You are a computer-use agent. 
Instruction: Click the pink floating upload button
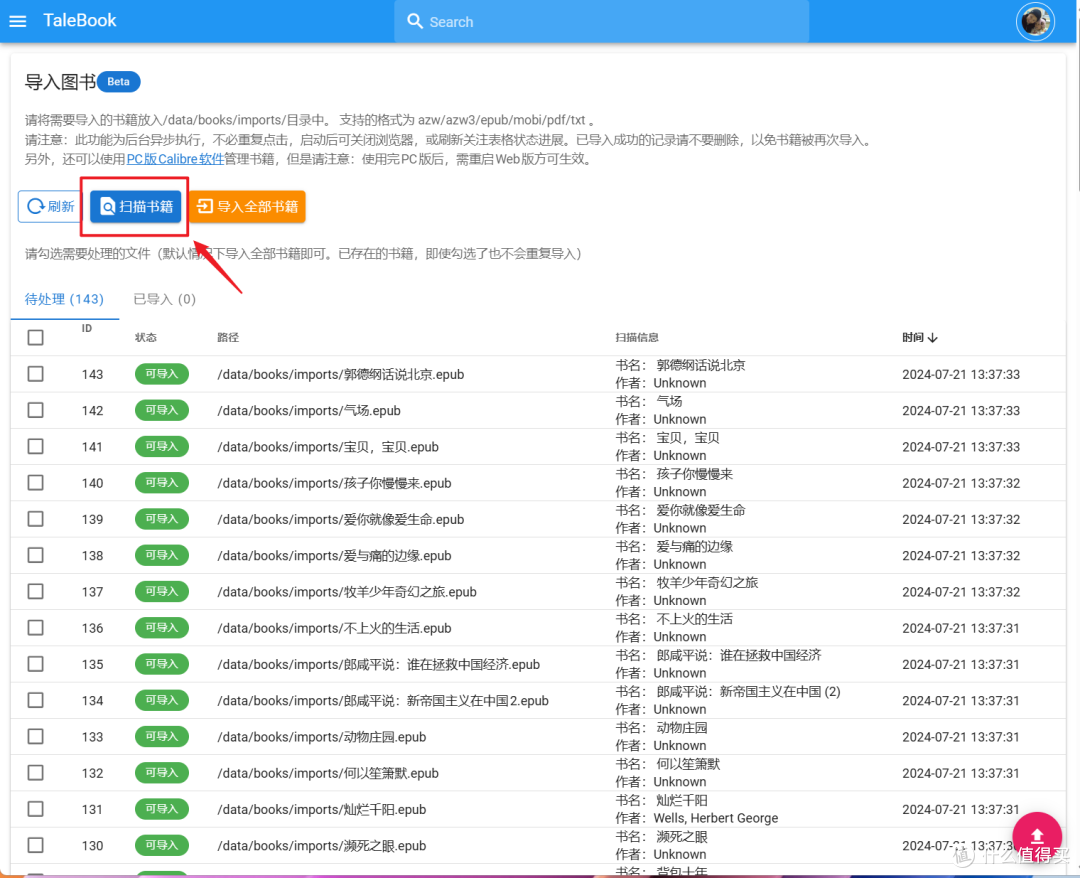[1037, 837]
